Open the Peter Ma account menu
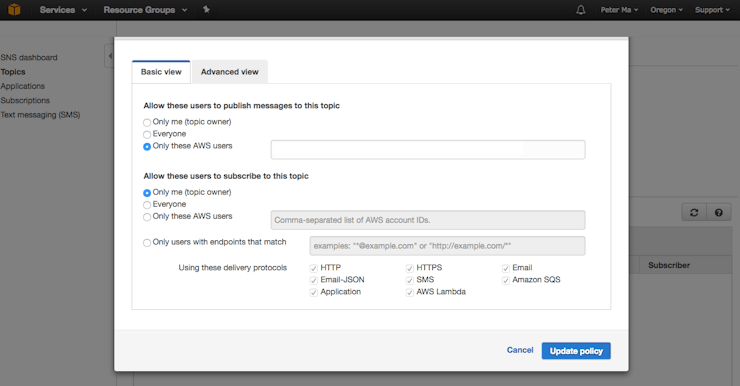 click(x=619, y=10)
